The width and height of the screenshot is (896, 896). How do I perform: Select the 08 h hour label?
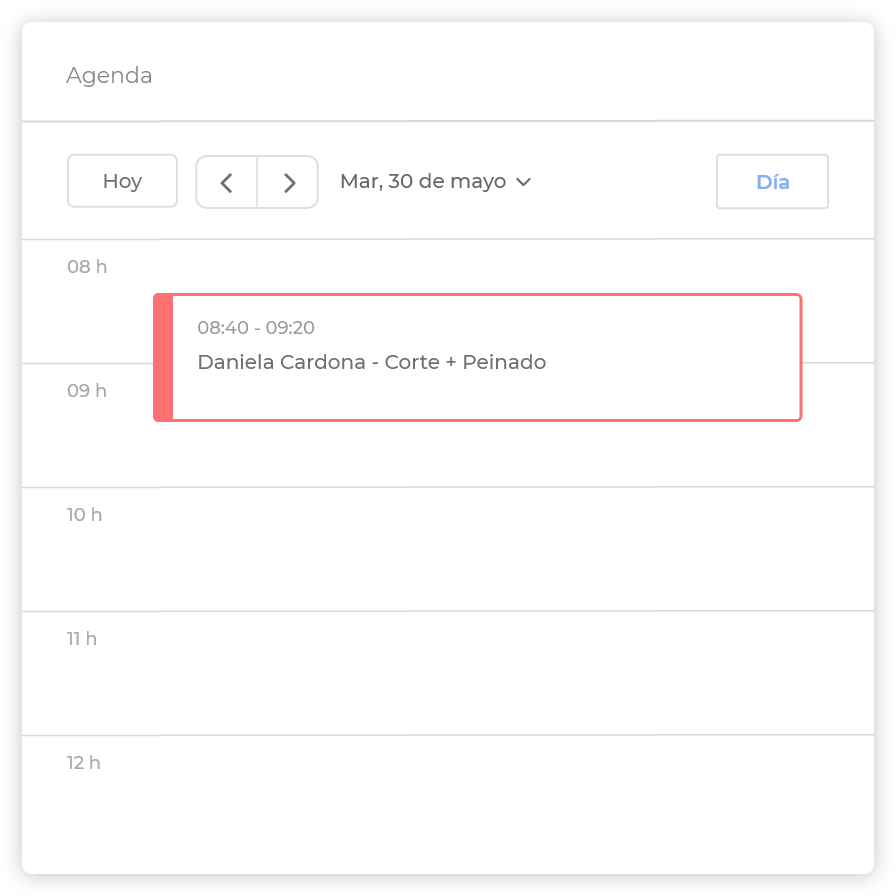pyautogui.click(x=87, y=267)
